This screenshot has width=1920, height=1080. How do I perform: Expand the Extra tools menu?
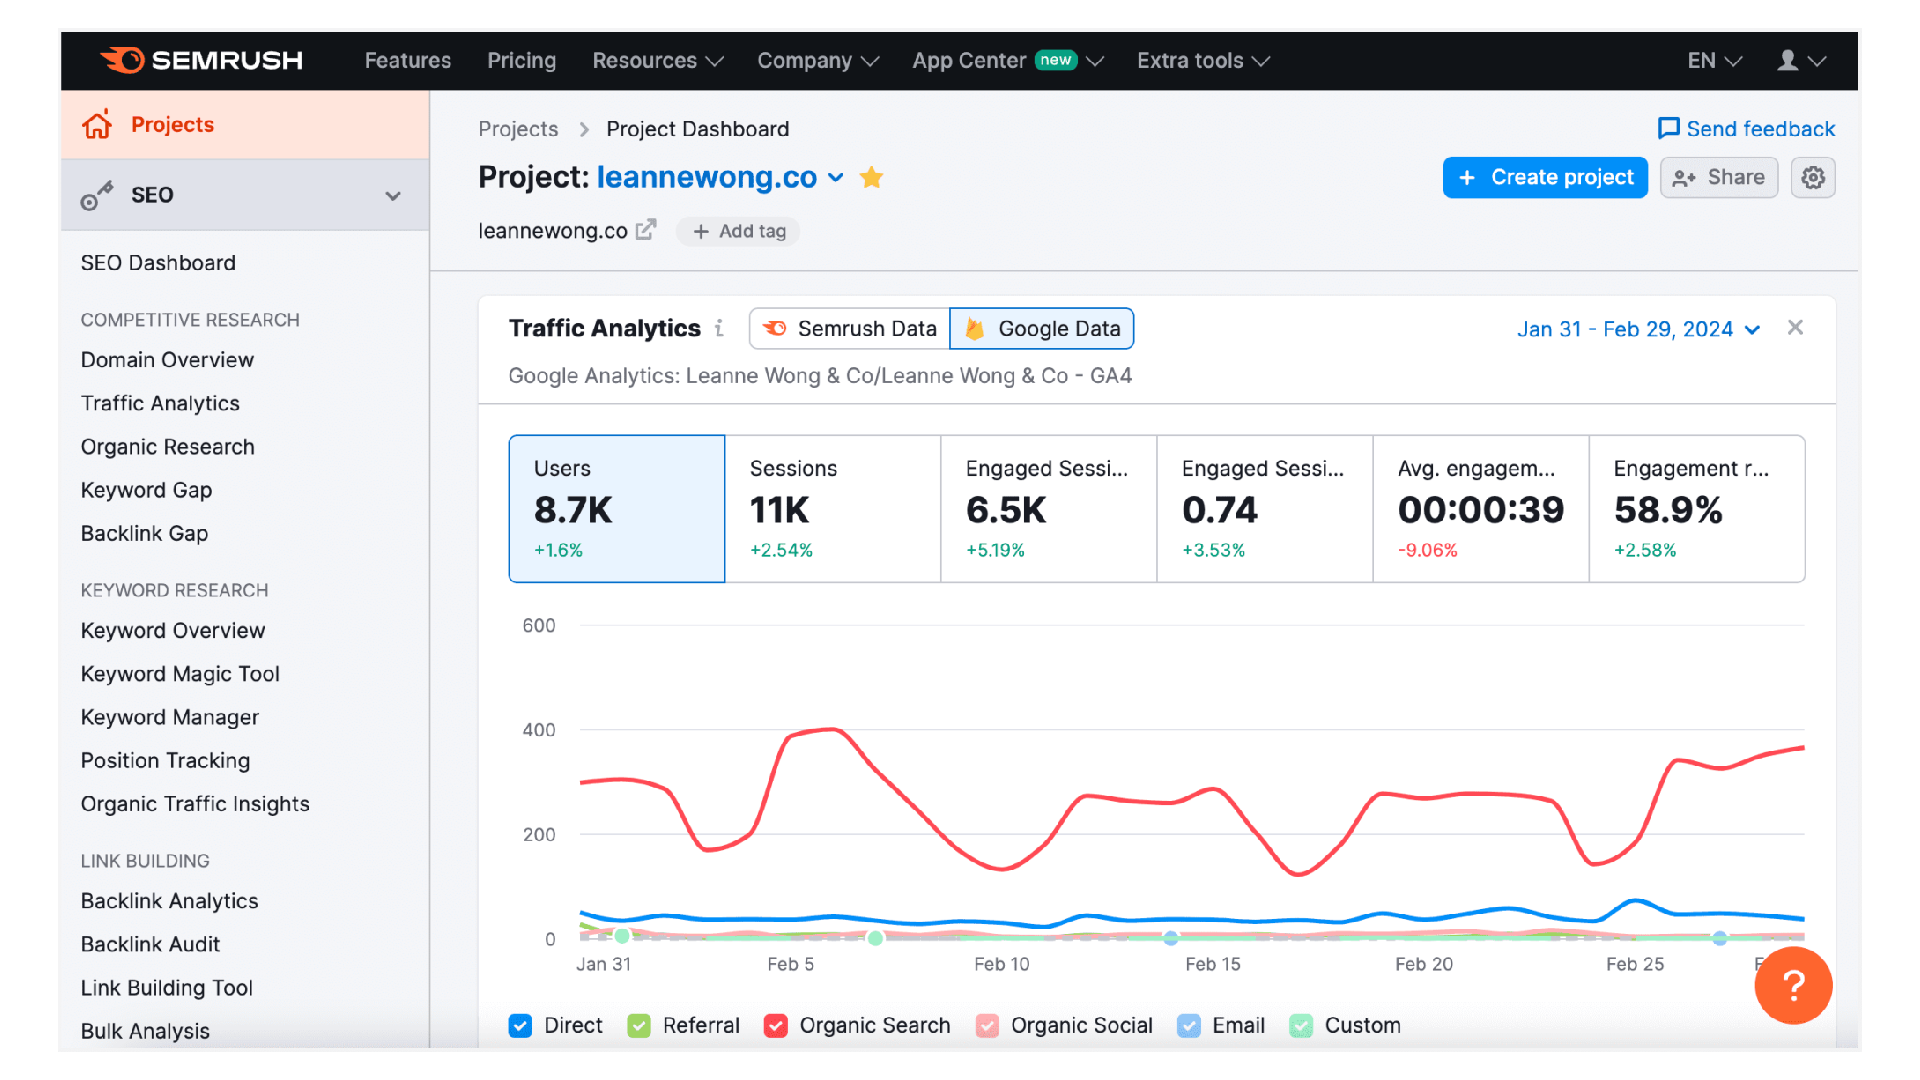point(1203,60)
